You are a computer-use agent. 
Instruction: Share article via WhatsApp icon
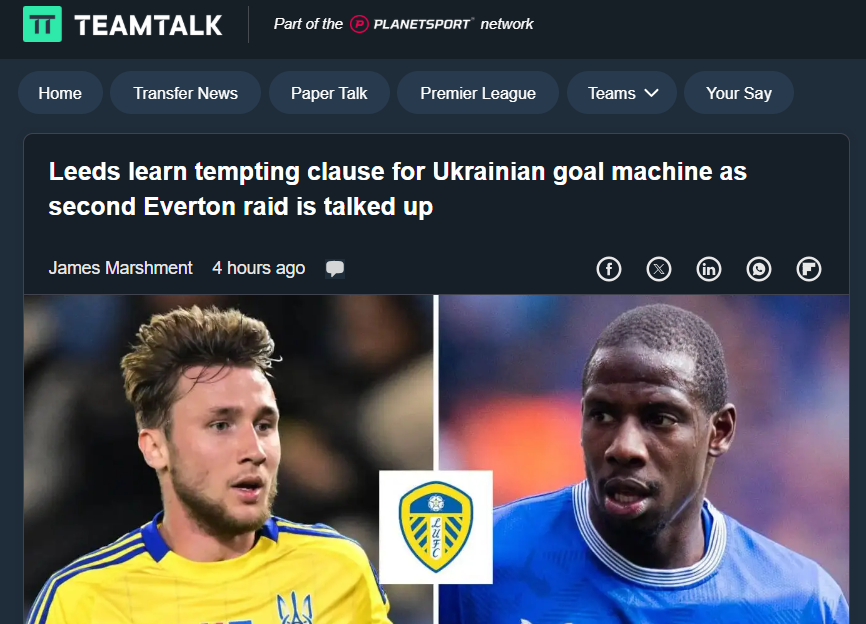coord(759,269)
